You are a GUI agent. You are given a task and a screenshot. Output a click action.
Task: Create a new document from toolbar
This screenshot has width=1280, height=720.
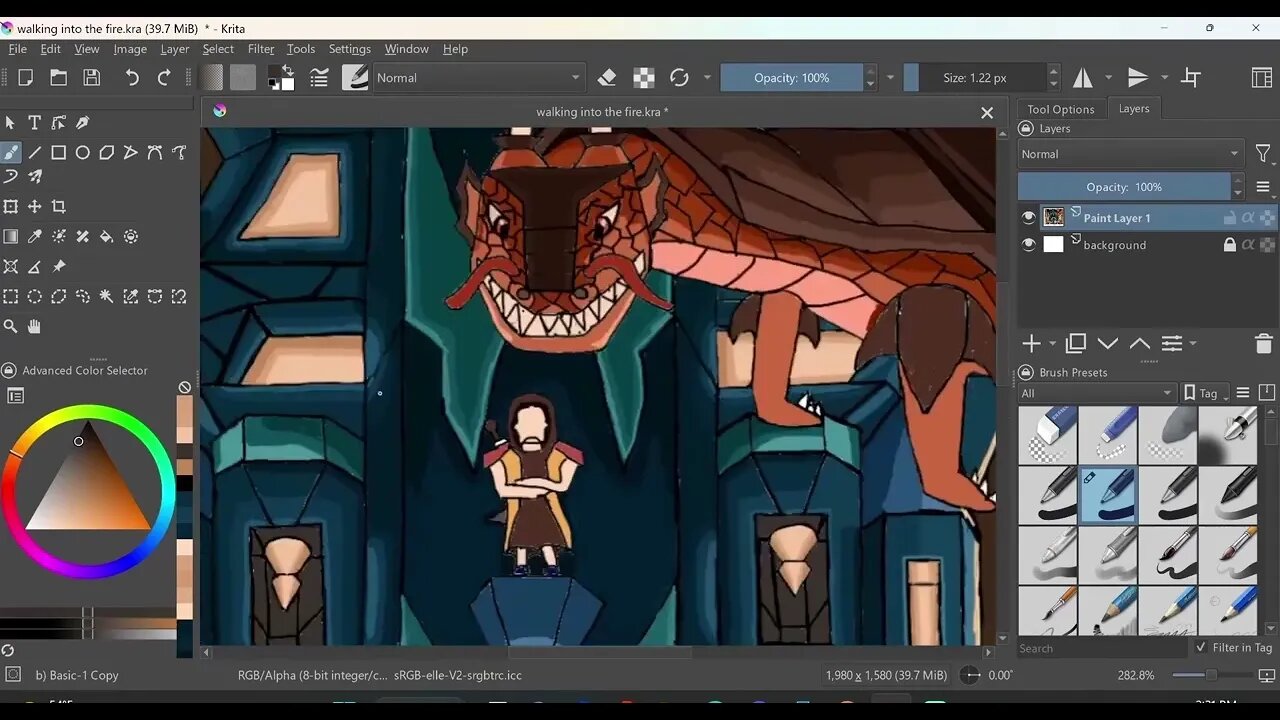pyautogui.click(x=26, y=78)
